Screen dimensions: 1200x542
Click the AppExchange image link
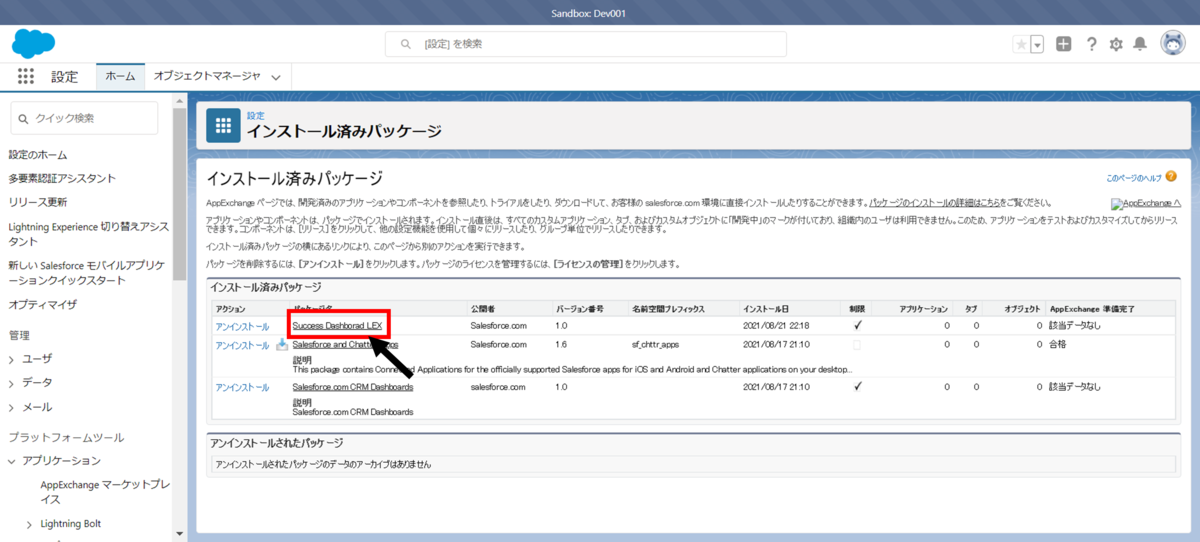point(1146,203)
